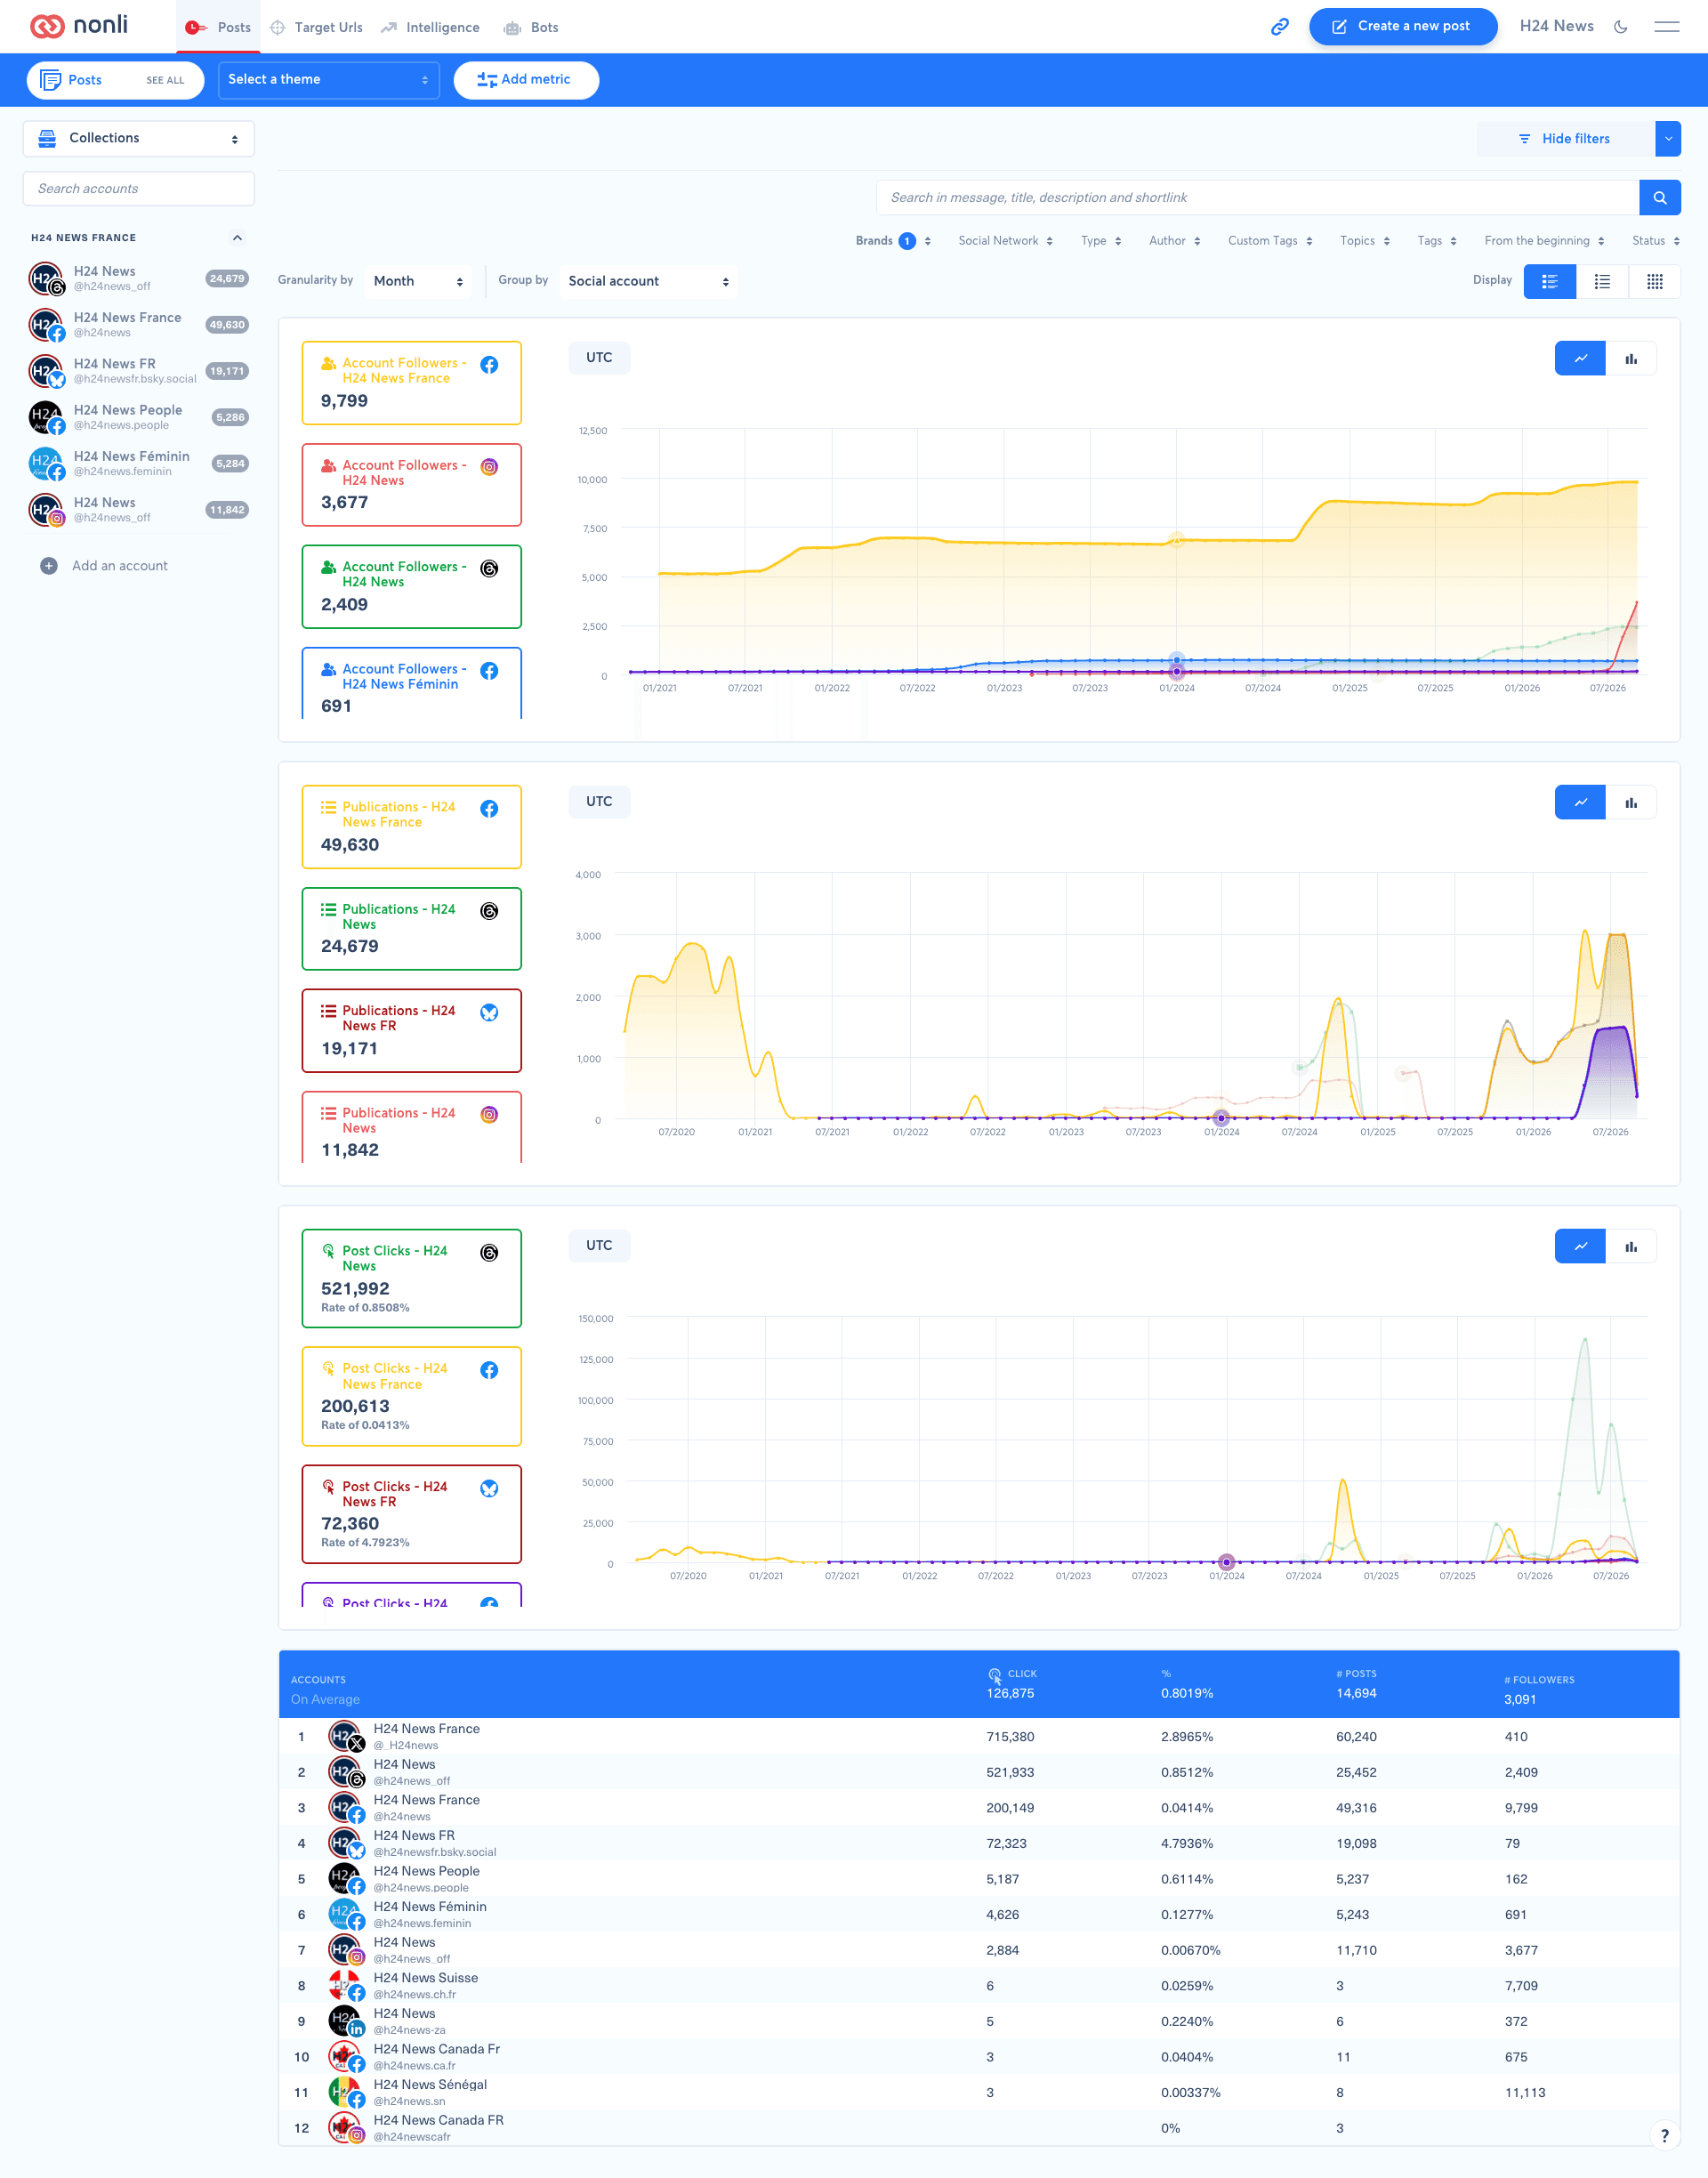
Task: Open the Intelligence tab
Action: pyautogui.click(x=430, y=27)
